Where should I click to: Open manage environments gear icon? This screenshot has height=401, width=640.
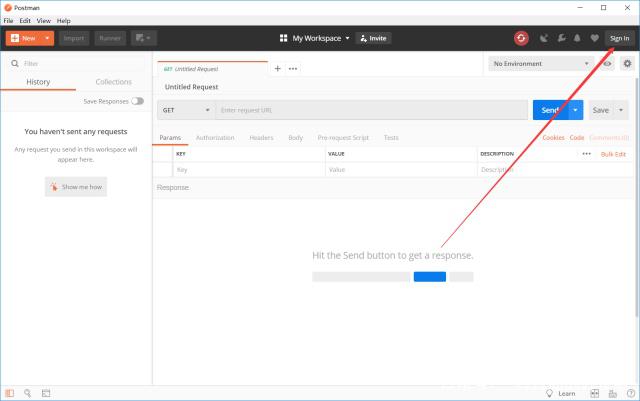coord(627,63)
